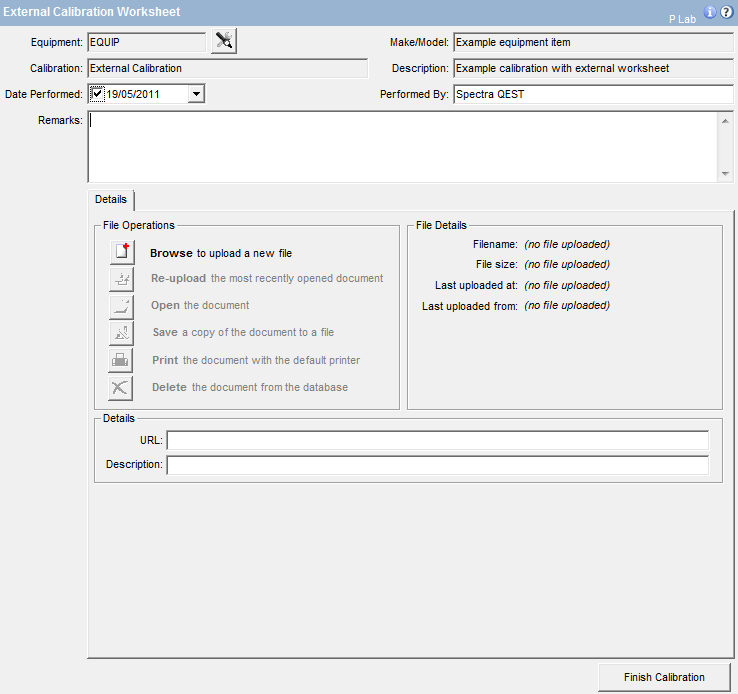
Task: Click the Description field under Details
Action: click(x=437, y=465)
